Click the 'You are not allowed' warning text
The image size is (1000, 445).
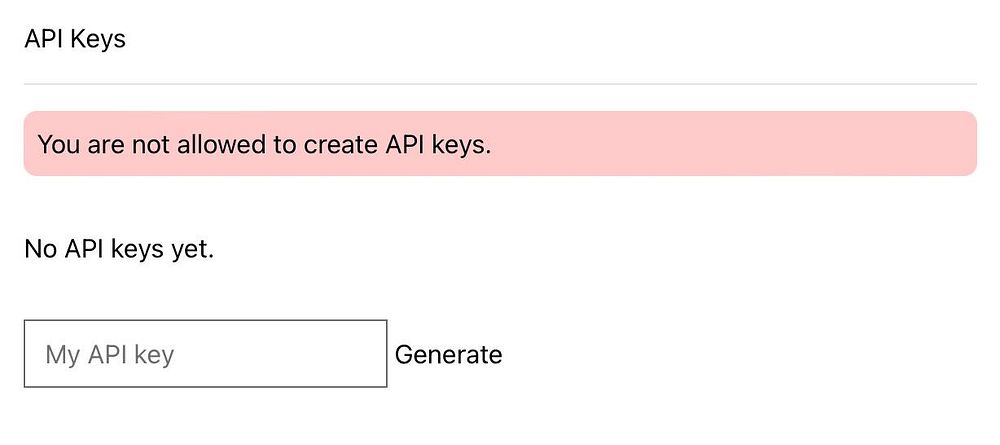point(264,144)
